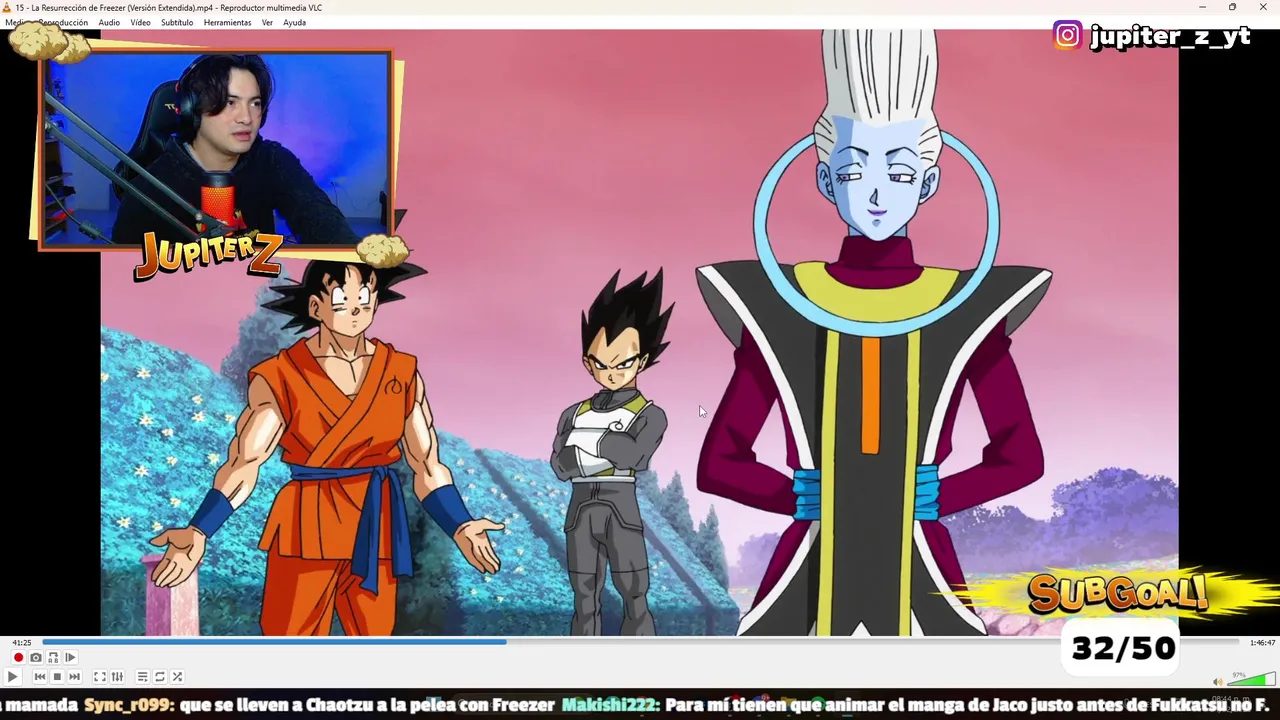1280x720 pixels.
Task: Adjust the volume slider at 97%
Action: [1251, 680]
